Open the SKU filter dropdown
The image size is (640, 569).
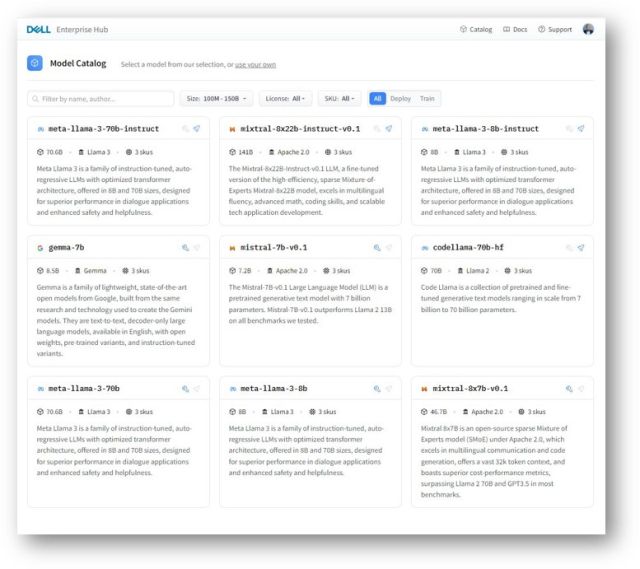click(x=340, y=99)
